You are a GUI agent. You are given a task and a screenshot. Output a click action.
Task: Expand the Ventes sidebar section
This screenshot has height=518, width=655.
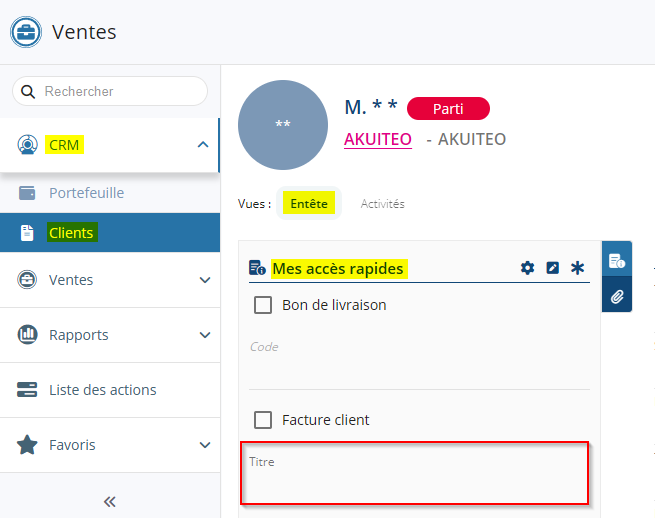[x=205, y=280]
